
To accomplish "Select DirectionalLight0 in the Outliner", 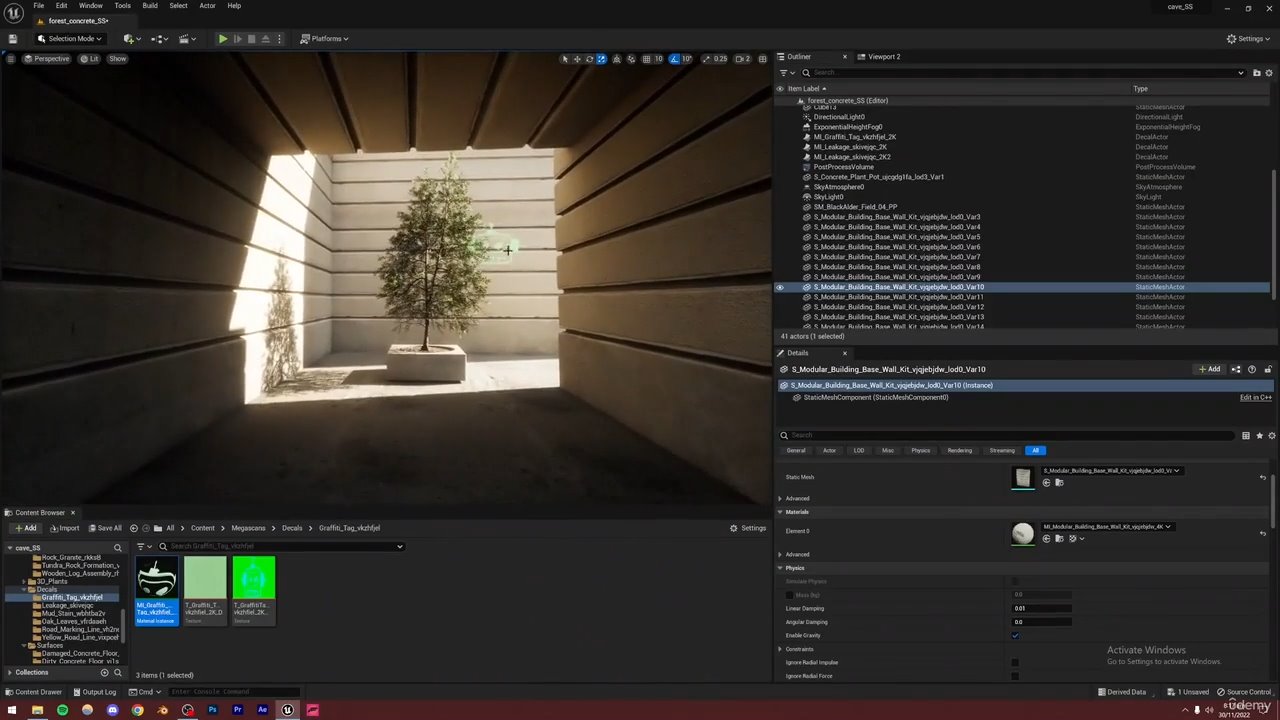I will click(x=839, y=117).
